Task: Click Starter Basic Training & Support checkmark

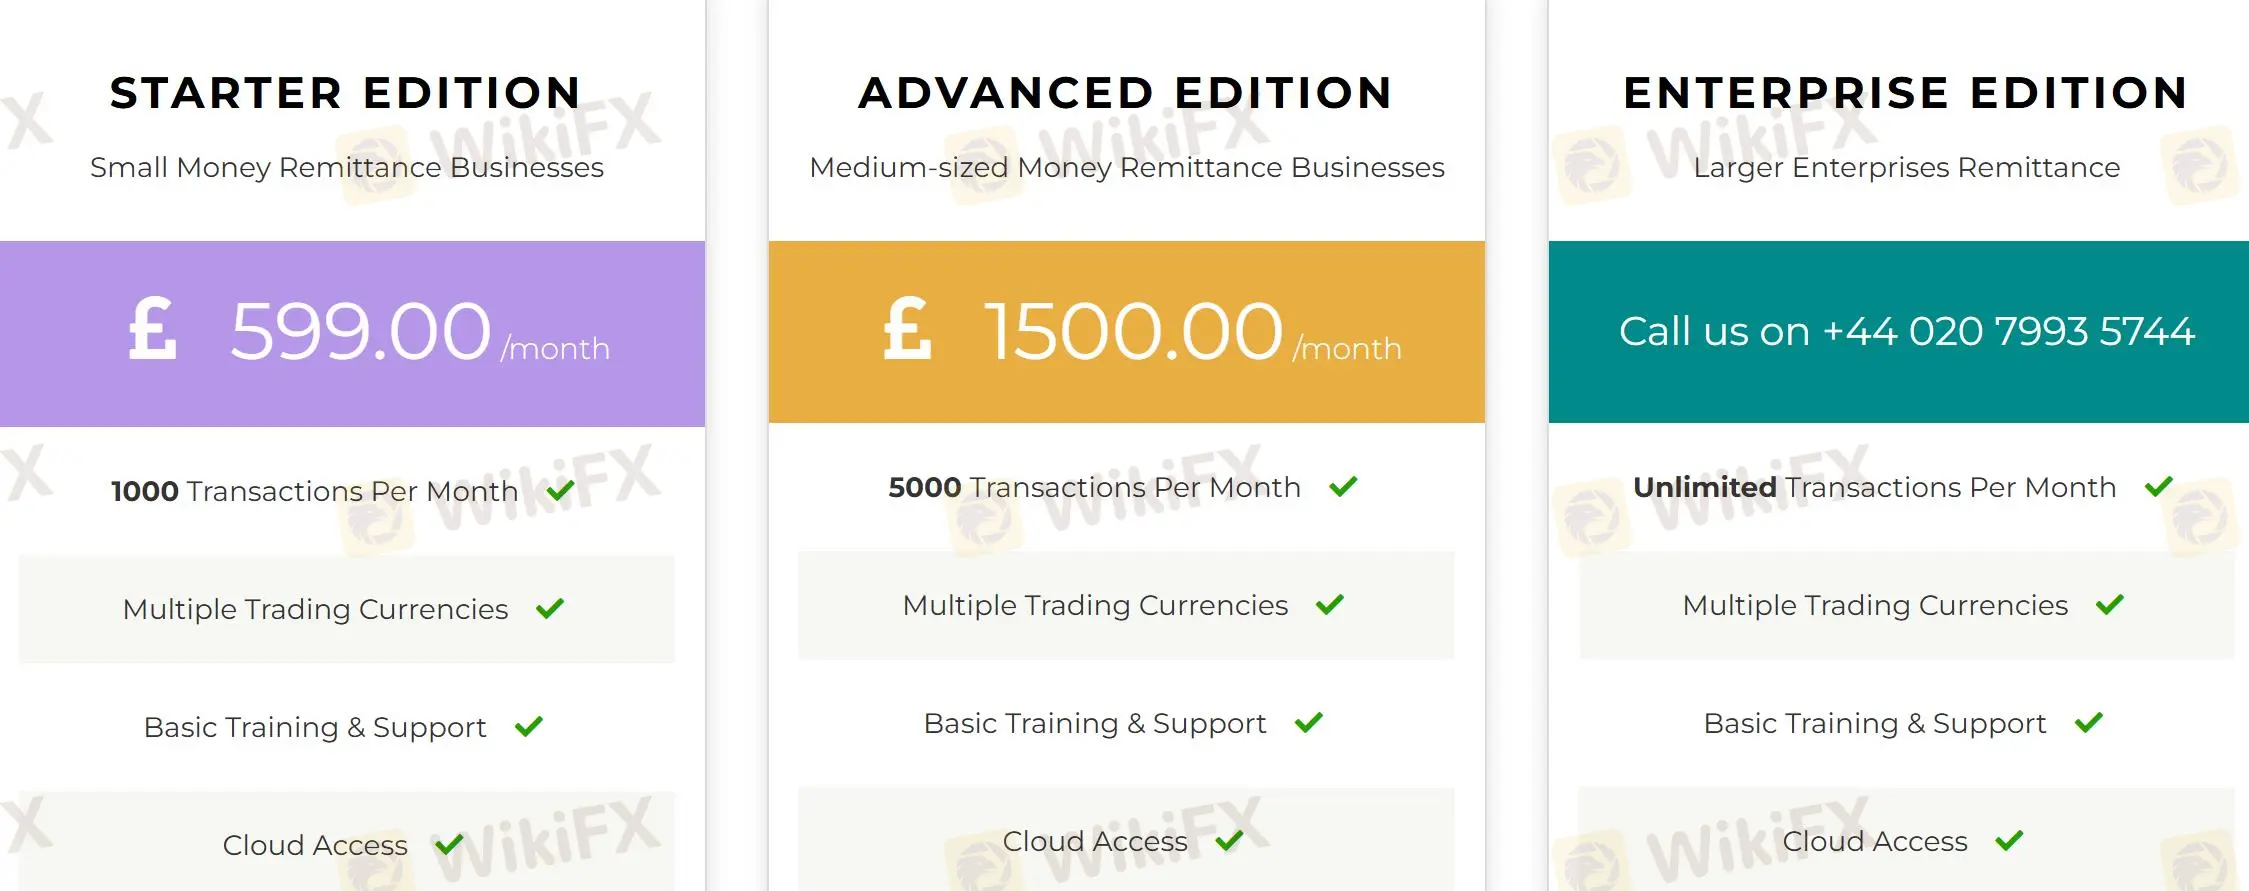Action: coord(528,726)
